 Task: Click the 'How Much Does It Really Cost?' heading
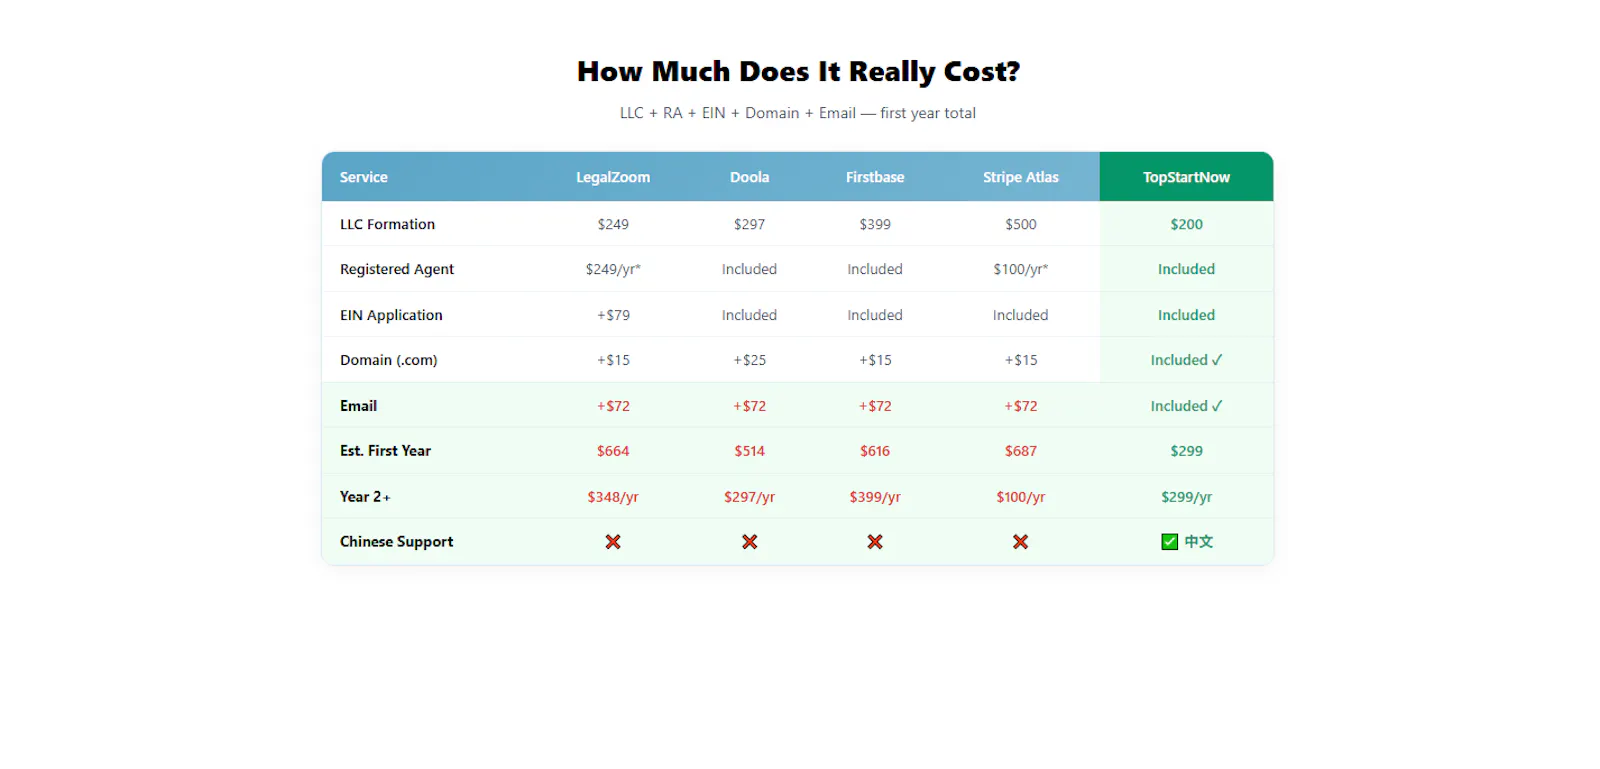[798, 72]
